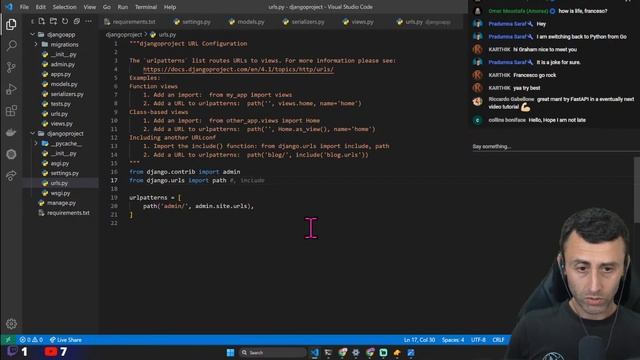The height and width of the screenshot is (360, 640).
Task: Open errors and warnings count in status bar
Action: click(x=31, y=340)
